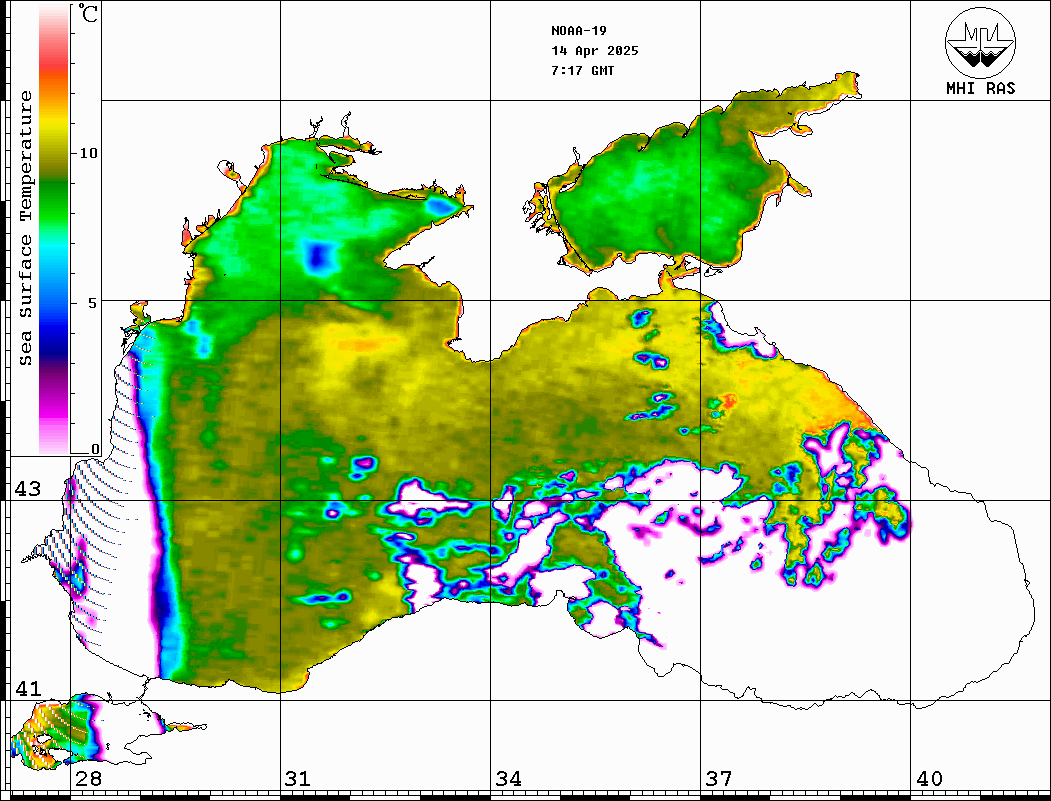Image resolution: width=1051 pixels, height=801 pixels.
Task: Click the "0" tick on color scale
Action: coord(95,449)
